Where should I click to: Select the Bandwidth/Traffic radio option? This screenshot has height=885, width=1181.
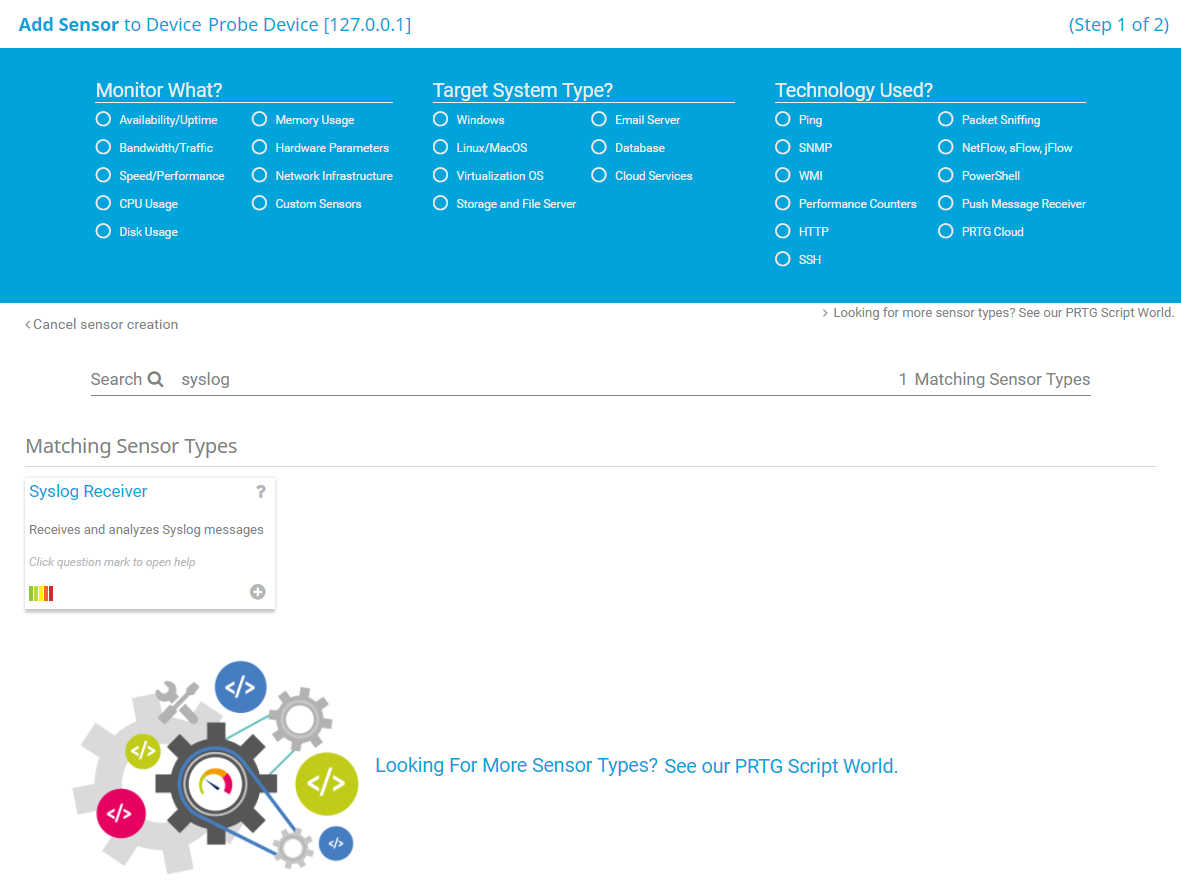103,147
